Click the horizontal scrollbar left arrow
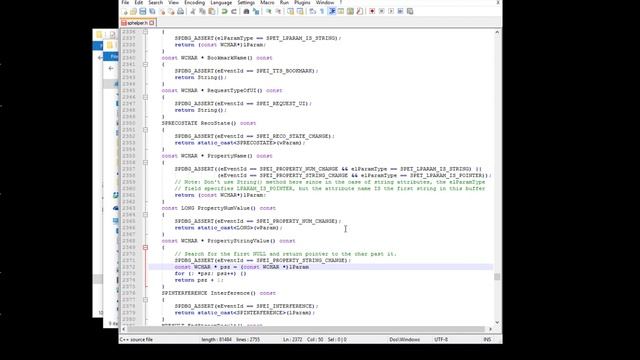Viewport: 640px width, 360px height. (124, 329)
